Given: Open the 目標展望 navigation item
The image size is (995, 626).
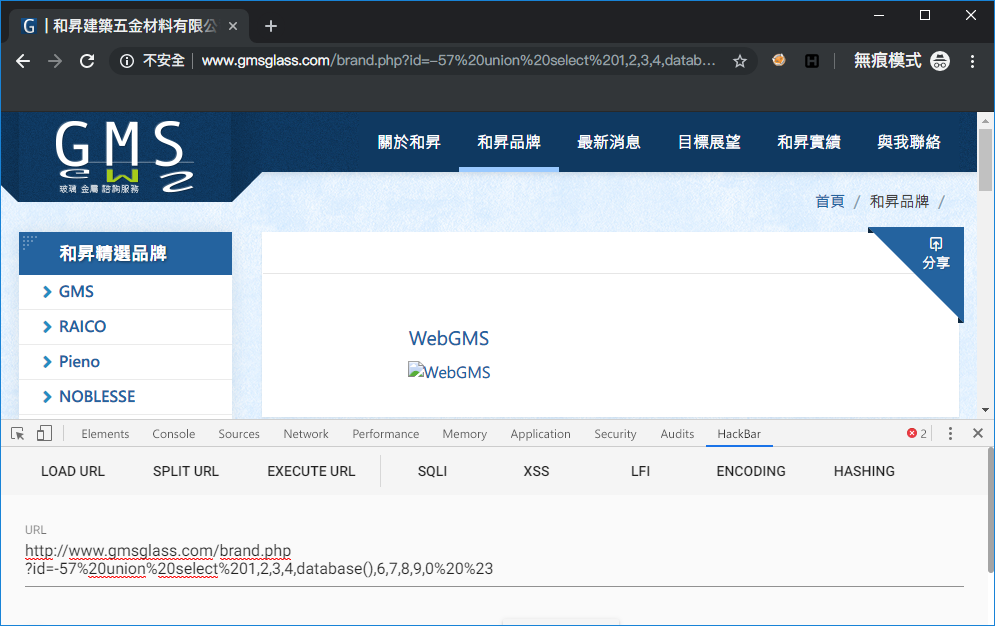Looking at the screenshot, I should pos(709,142).
